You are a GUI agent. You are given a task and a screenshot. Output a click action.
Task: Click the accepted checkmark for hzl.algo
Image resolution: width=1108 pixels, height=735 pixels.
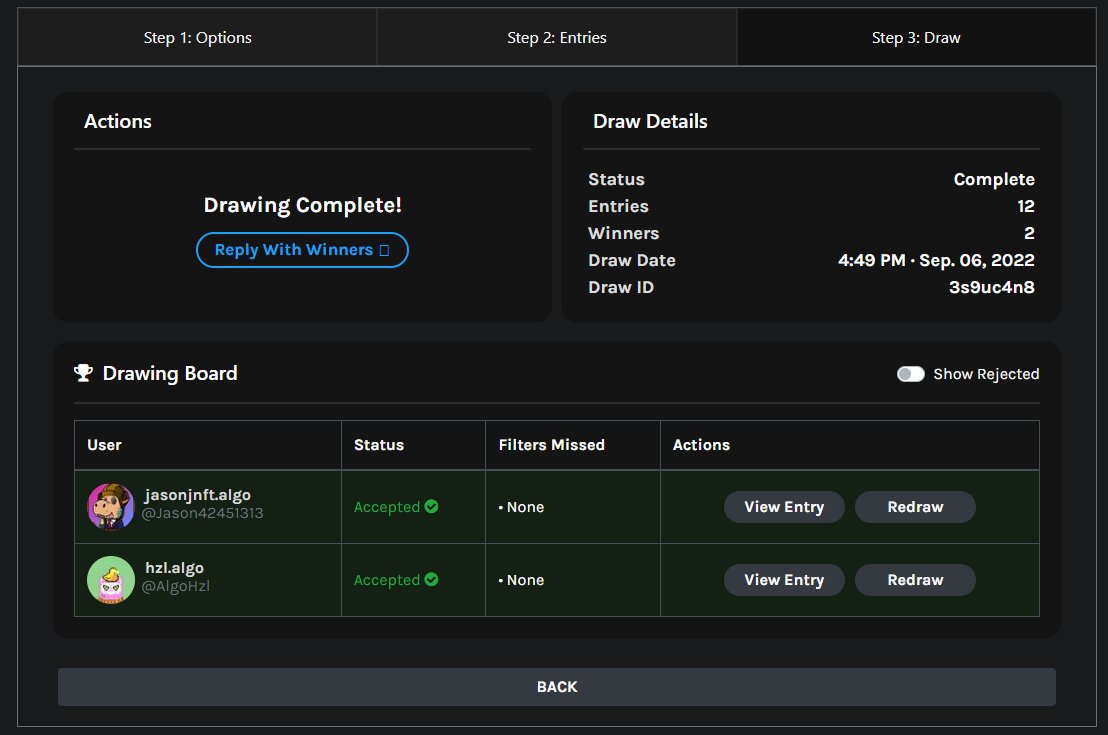click(432, 580)
